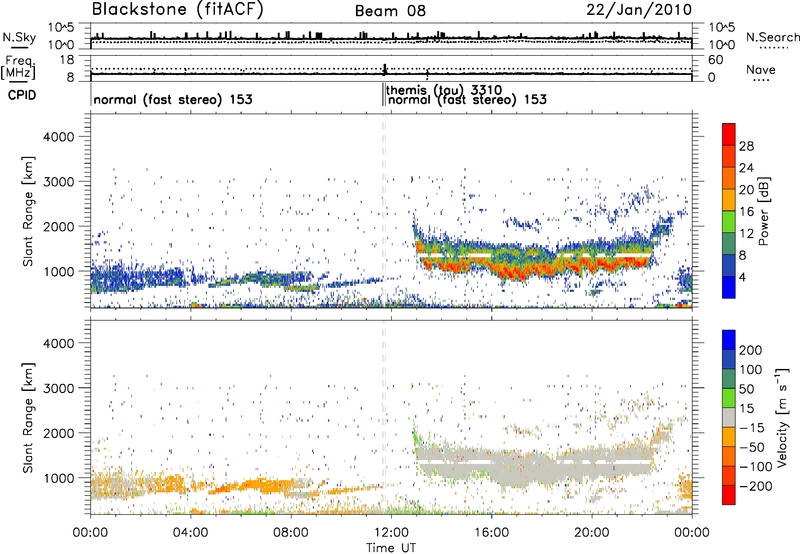This screenshot has height=554, width=800.
Task: Click the "12:00" time axis label
Action: pos(391,533)
